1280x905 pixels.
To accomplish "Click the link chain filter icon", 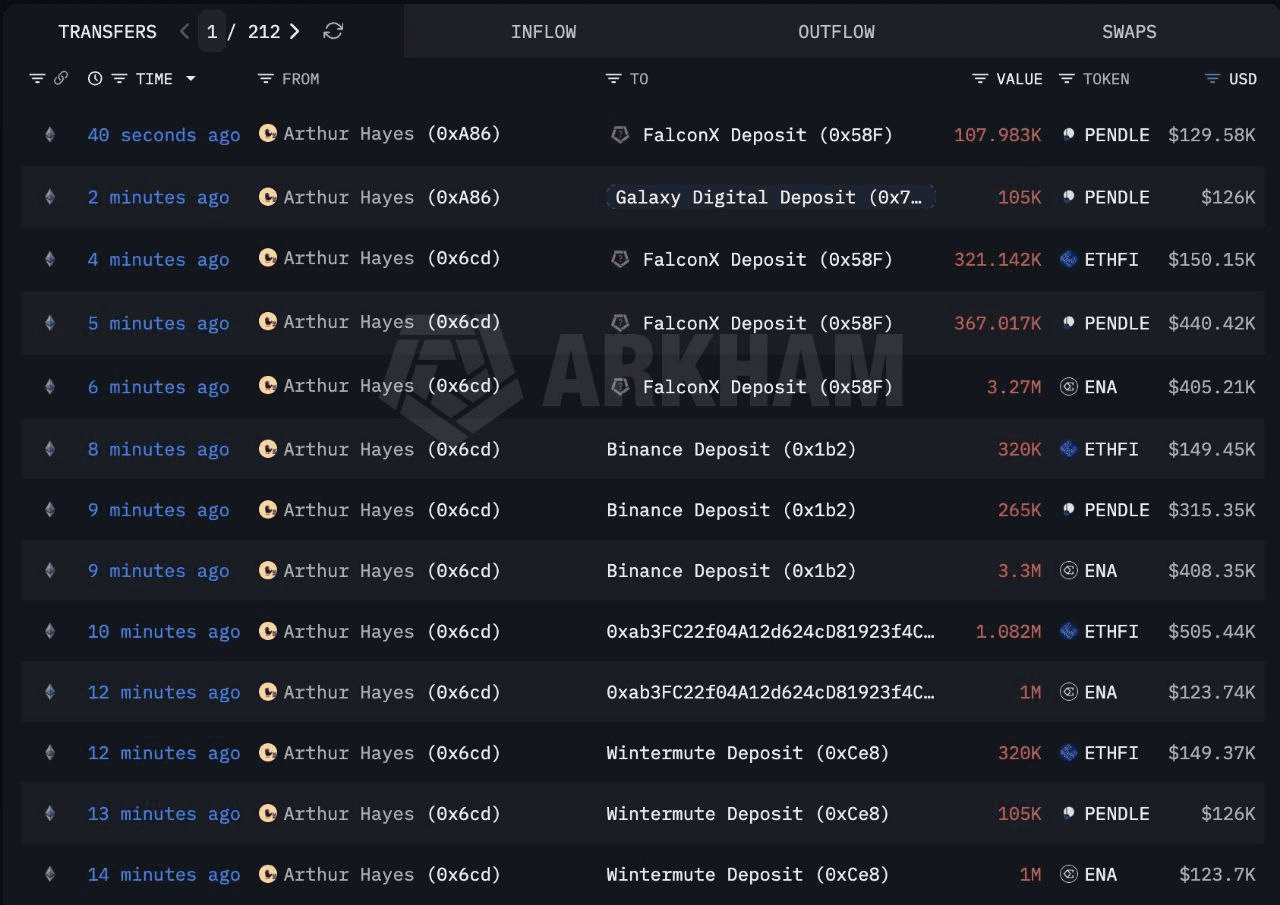I will point(61,78).
